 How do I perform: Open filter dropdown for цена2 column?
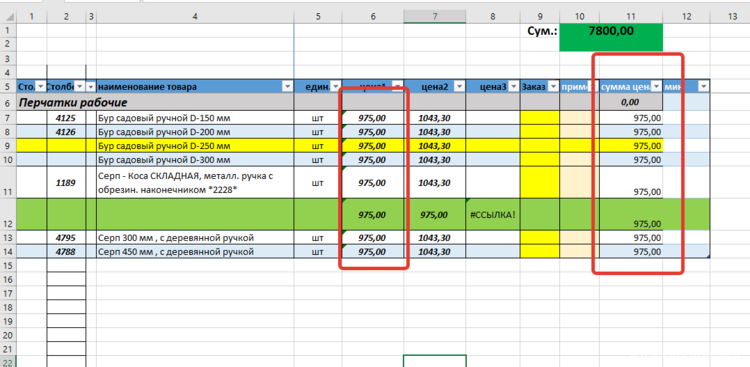(x=459, y=87)
